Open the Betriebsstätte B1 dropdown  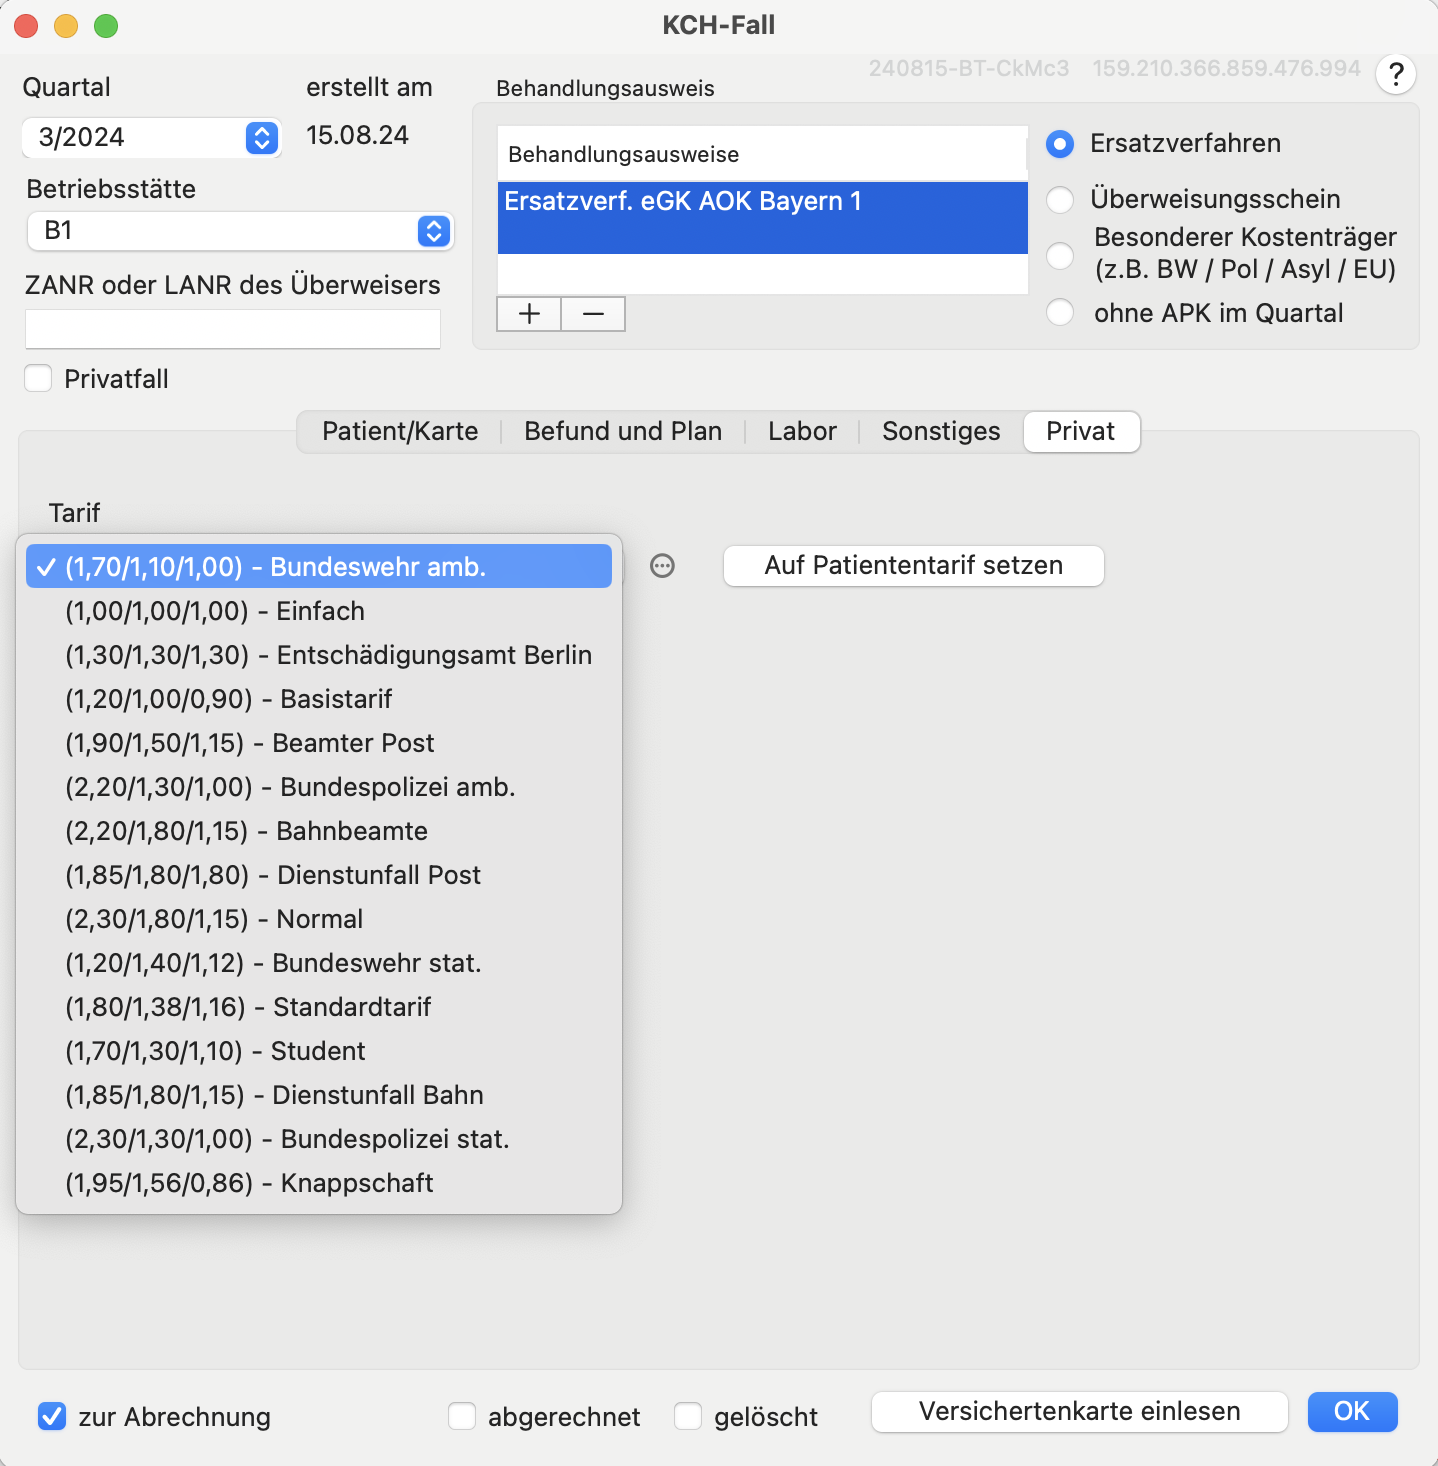240,231
